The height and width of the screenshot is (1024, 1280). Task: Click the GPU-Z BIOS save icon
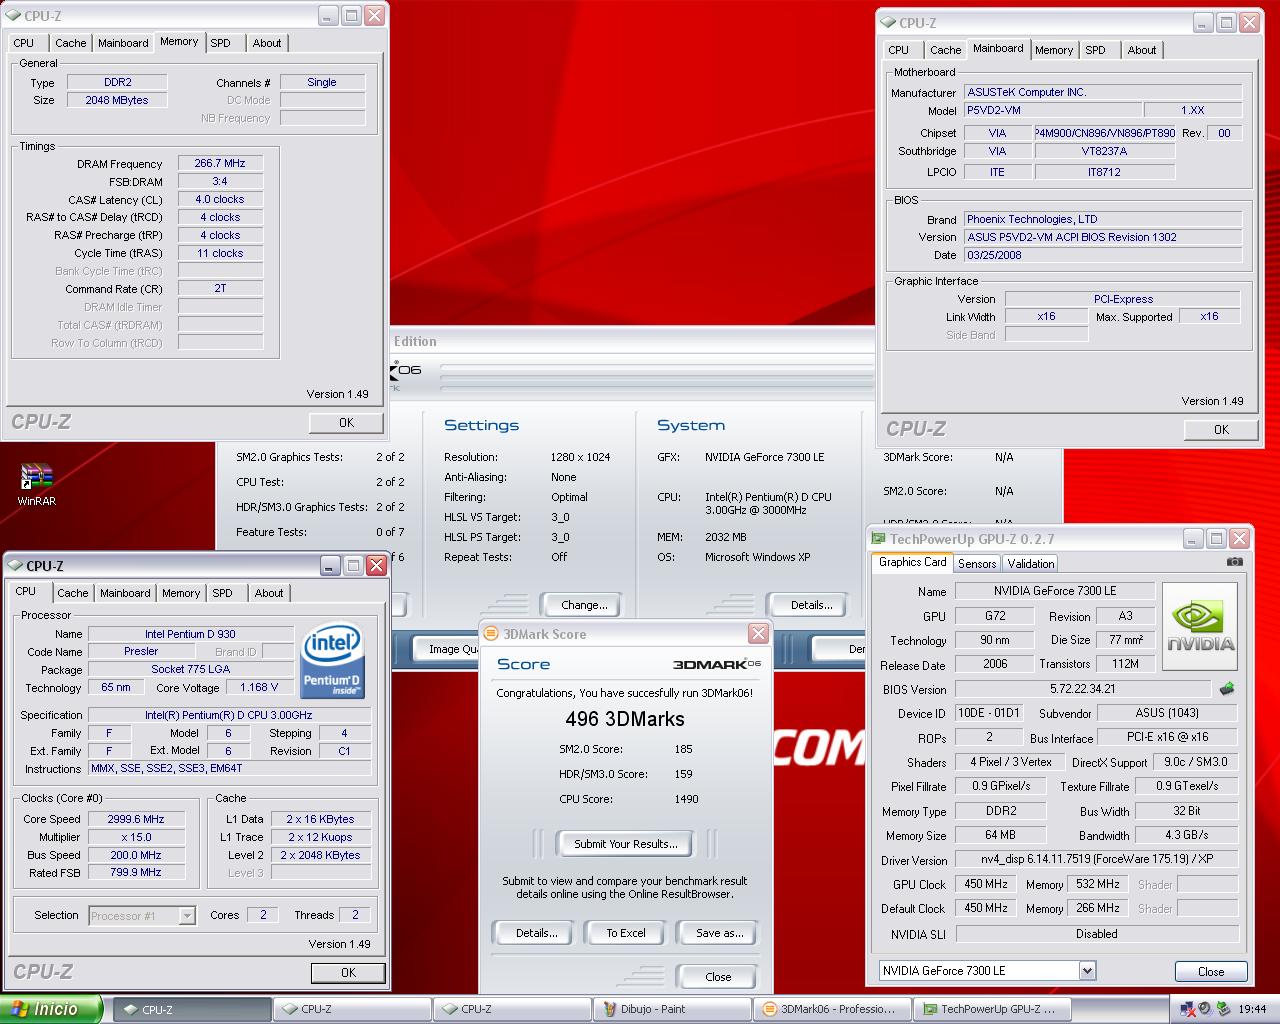pyautogui.click(x=1227, y=689)
